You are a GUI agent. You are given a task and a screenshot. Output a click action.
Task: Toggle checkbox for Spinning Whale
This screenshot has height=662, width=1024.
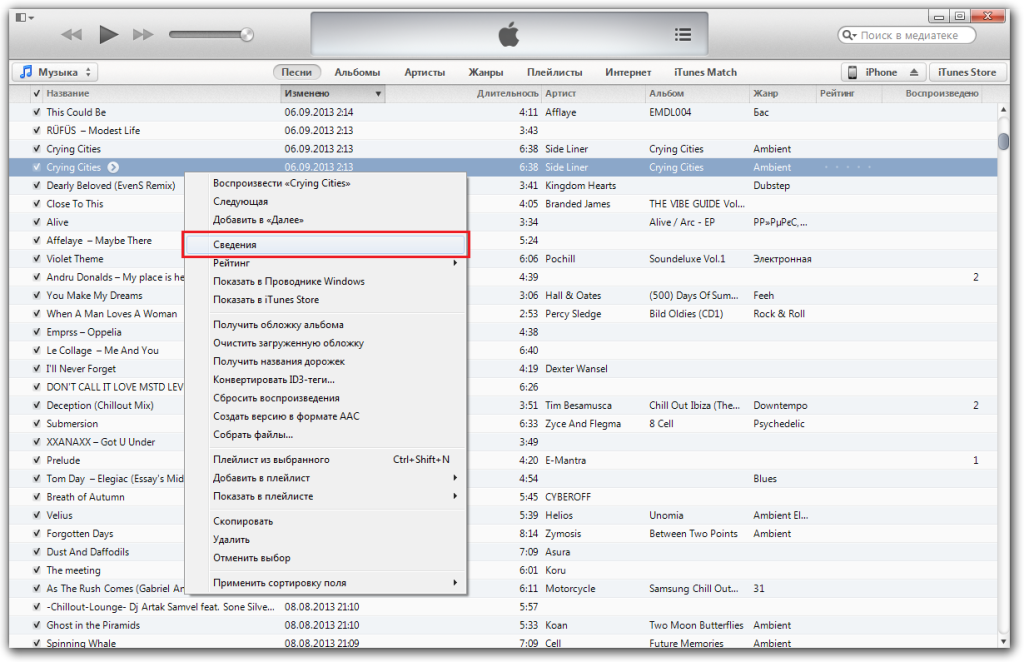pos(36,644)
